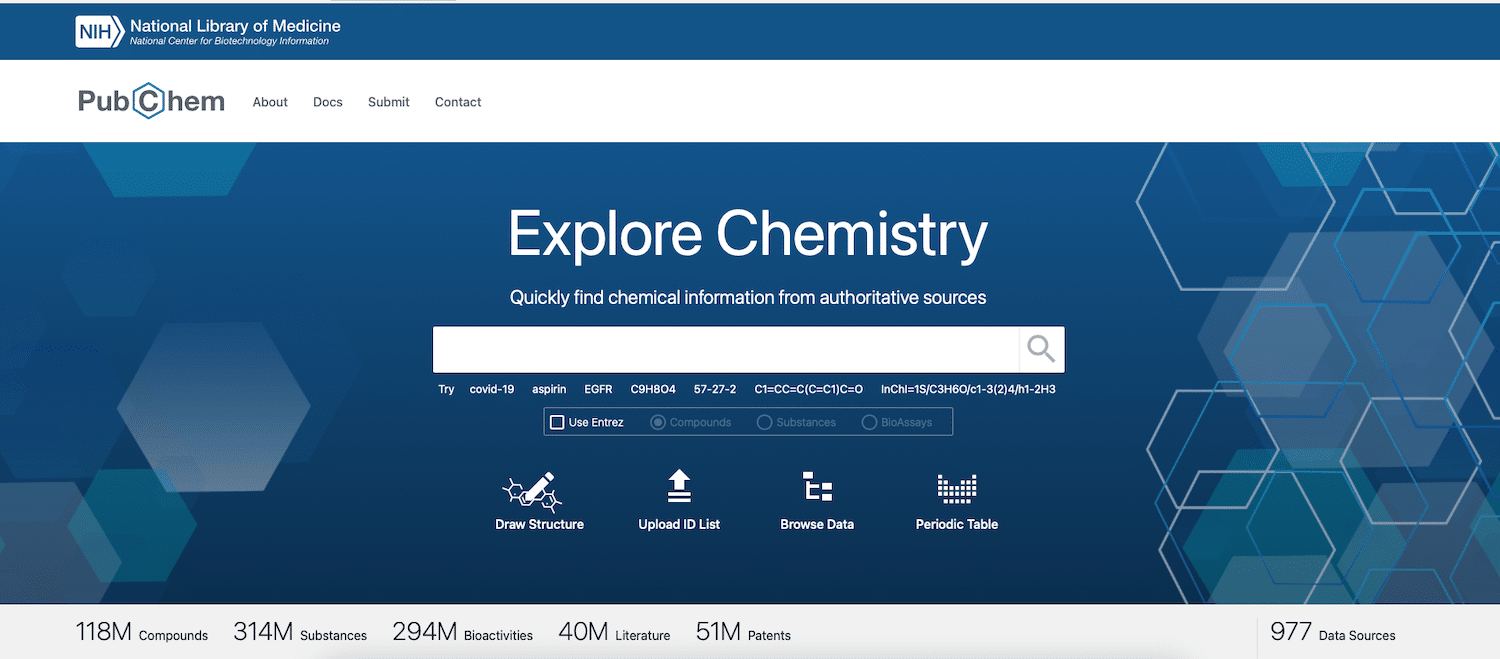Viewport: 1500px width, 659px height.
Task: Click the Upload ID List icon
Action: [679, 487]
